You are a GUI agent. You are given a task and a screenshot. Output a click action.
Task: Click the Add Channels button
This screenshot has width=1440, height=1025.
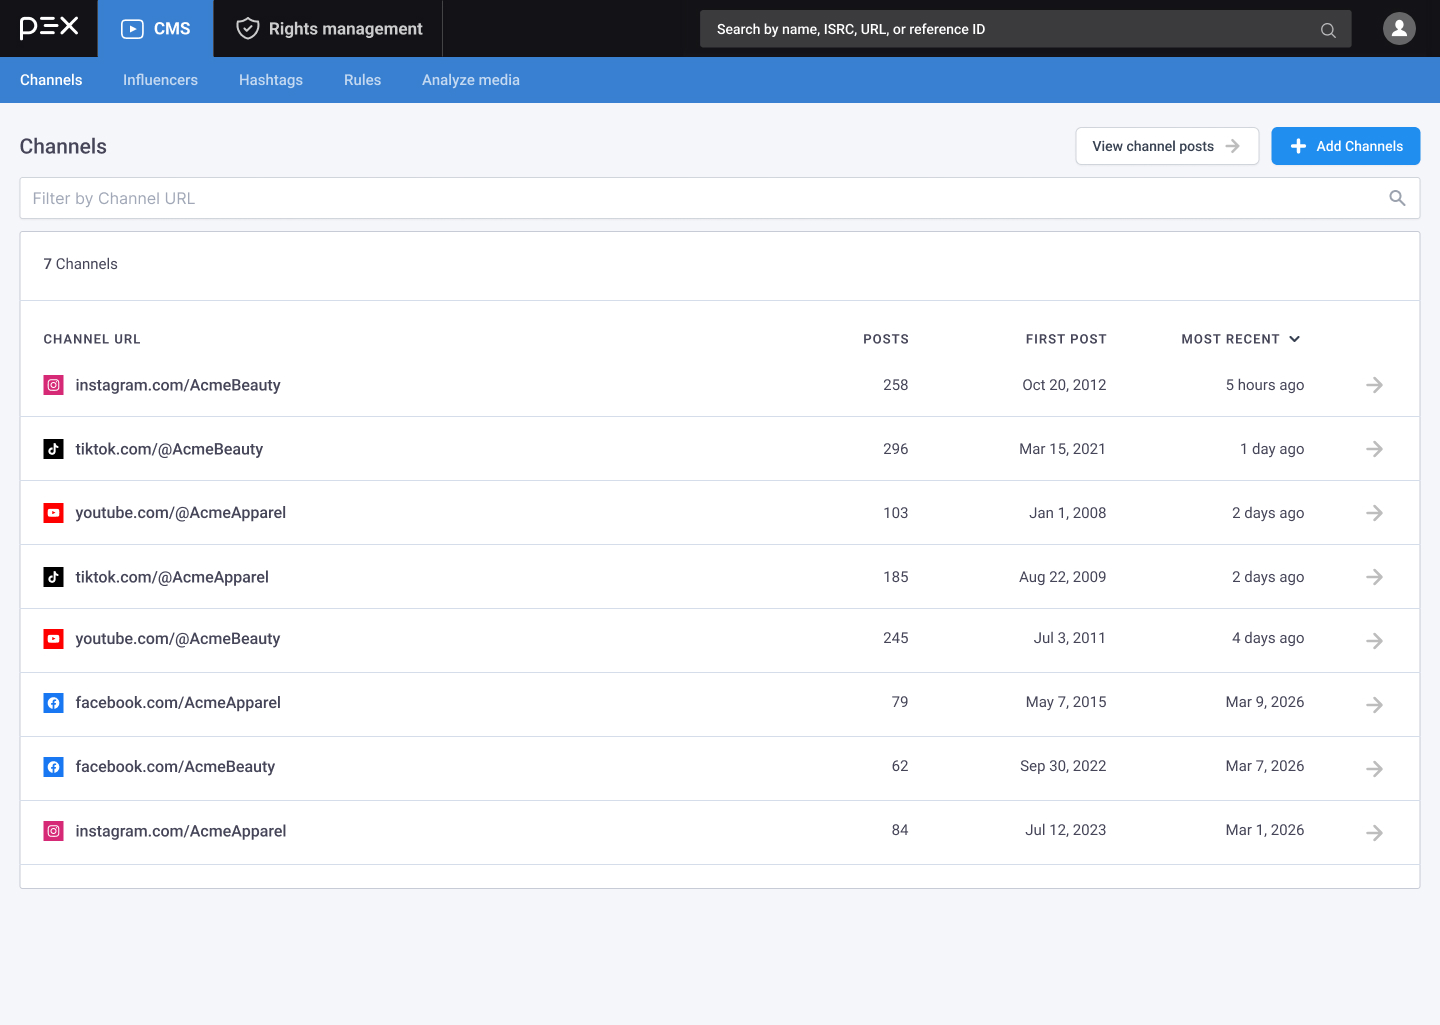[1345, 146]
